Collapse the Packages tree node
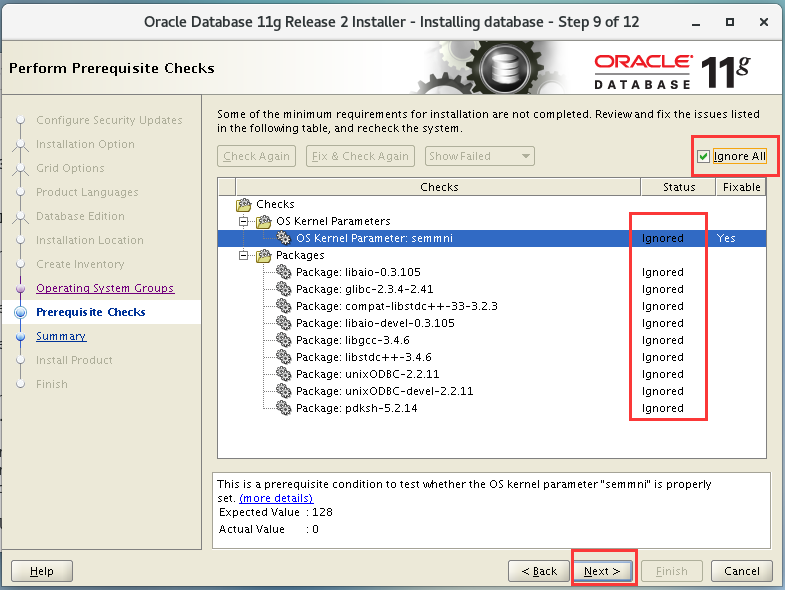The width and height of the screenshot is (785, 590). pyautogui.click(x=243, y=255)
